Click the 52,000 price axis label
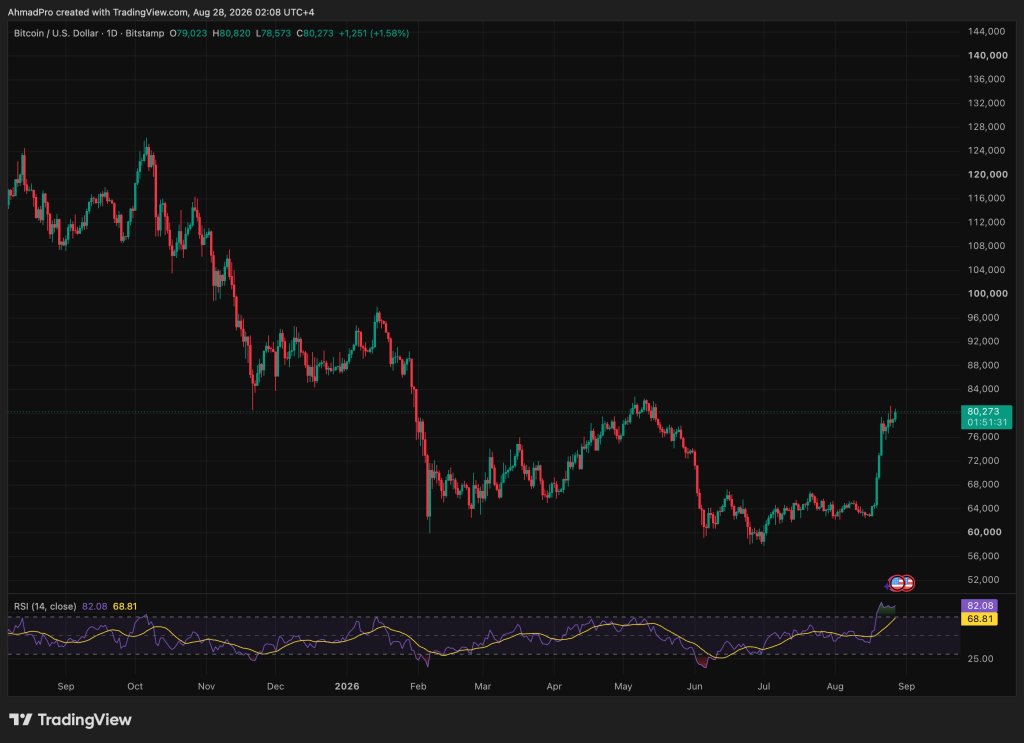Image resolution: width=1024 pixels, height=743 pixels. point(984,580)
